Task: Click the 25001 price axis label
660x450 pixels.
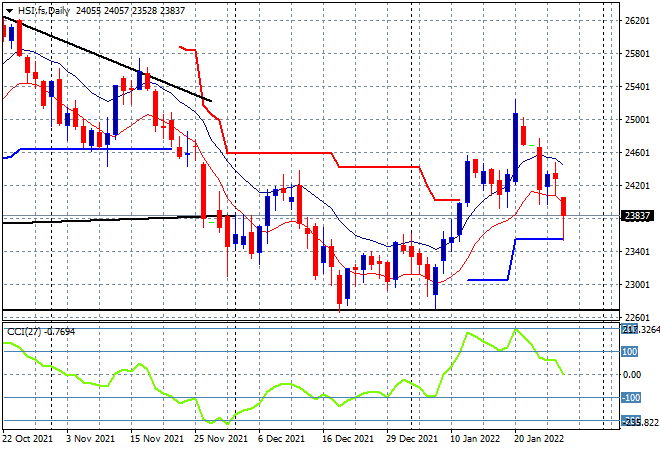Action: 637,120
